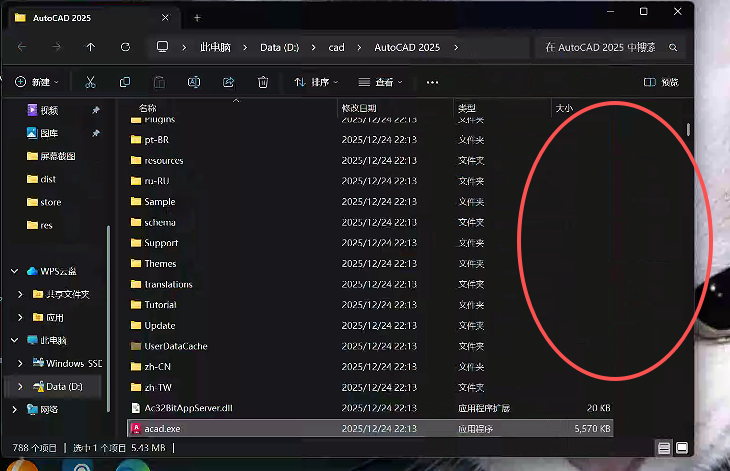
Task: Expand the 网络 (Network) tree node
Action: pyautogui.click(x=14, y=409)
